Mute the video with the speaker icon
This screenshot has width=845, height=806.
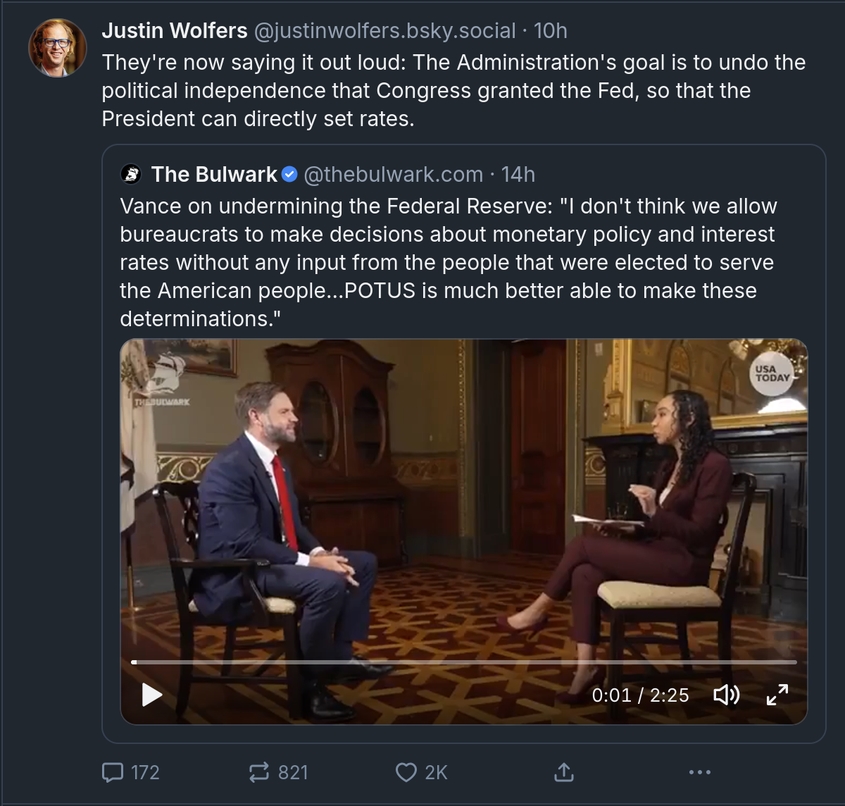click(x=726, y=694)
